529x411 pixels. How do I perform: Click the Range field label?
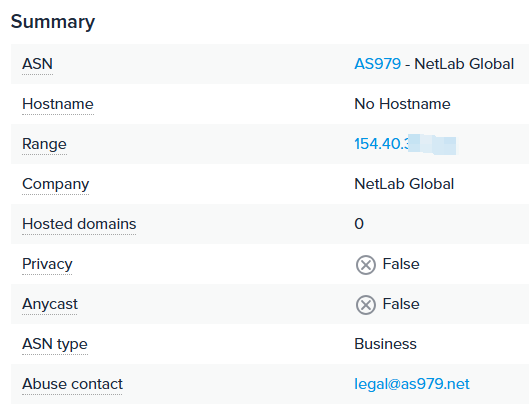(x=44, y=144)
